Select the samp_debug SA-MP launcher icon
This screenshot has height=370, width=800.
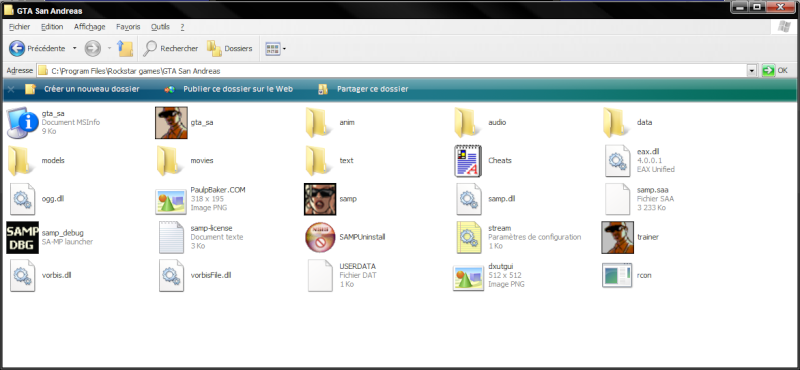[x=22, y=237]
